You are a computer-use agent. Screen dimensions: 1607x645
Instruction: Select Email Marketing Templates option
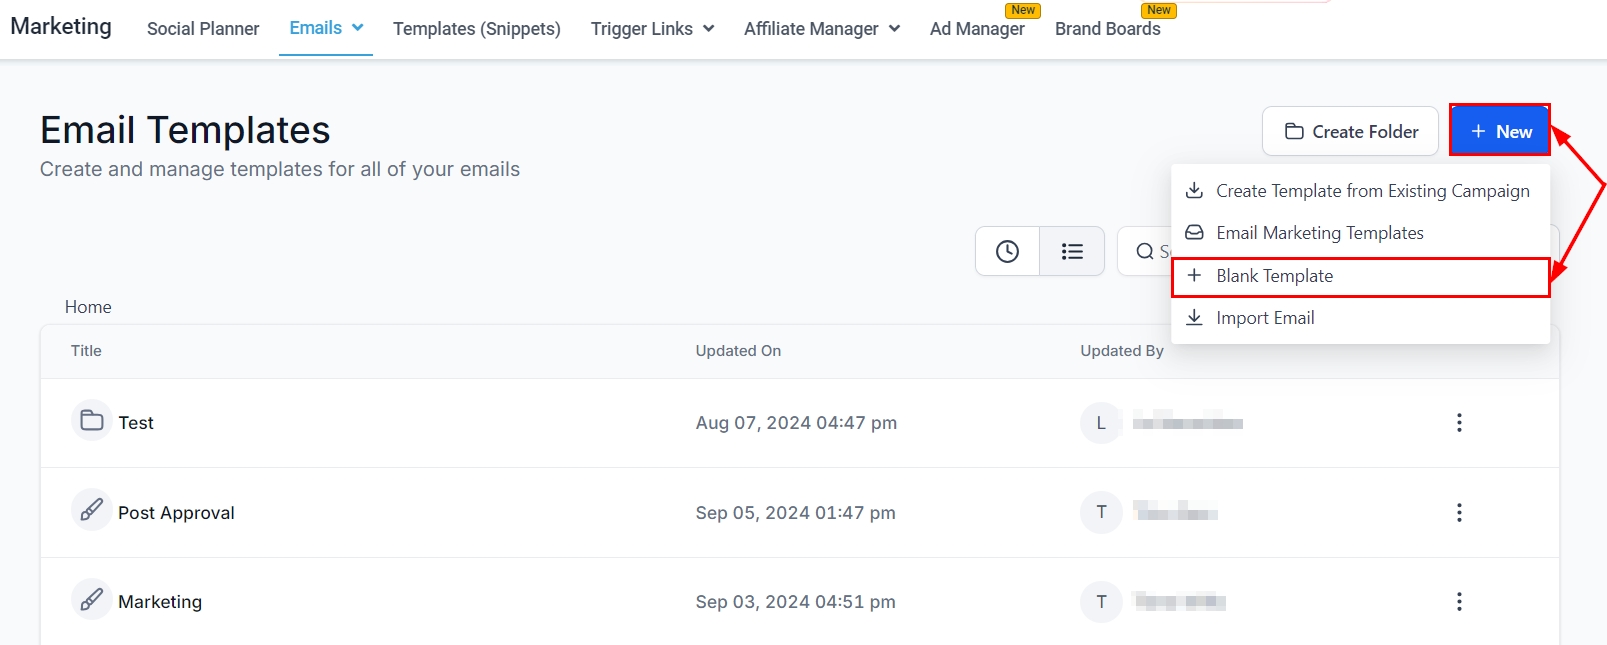(x=1319, y=233)
